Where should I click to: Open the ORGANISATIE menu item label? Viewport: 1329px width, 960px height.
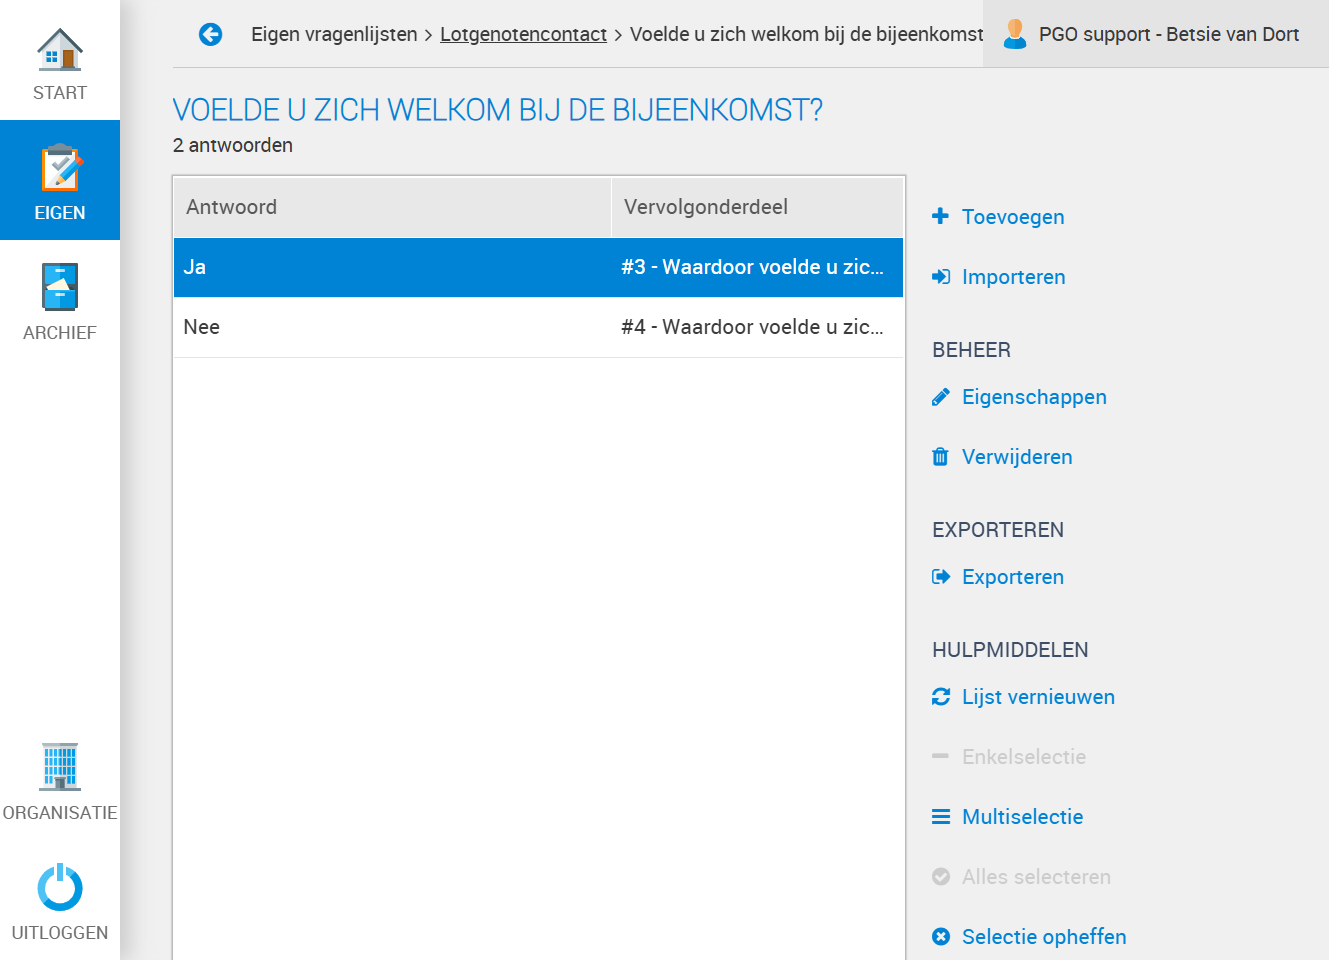(x=60, y=813)
